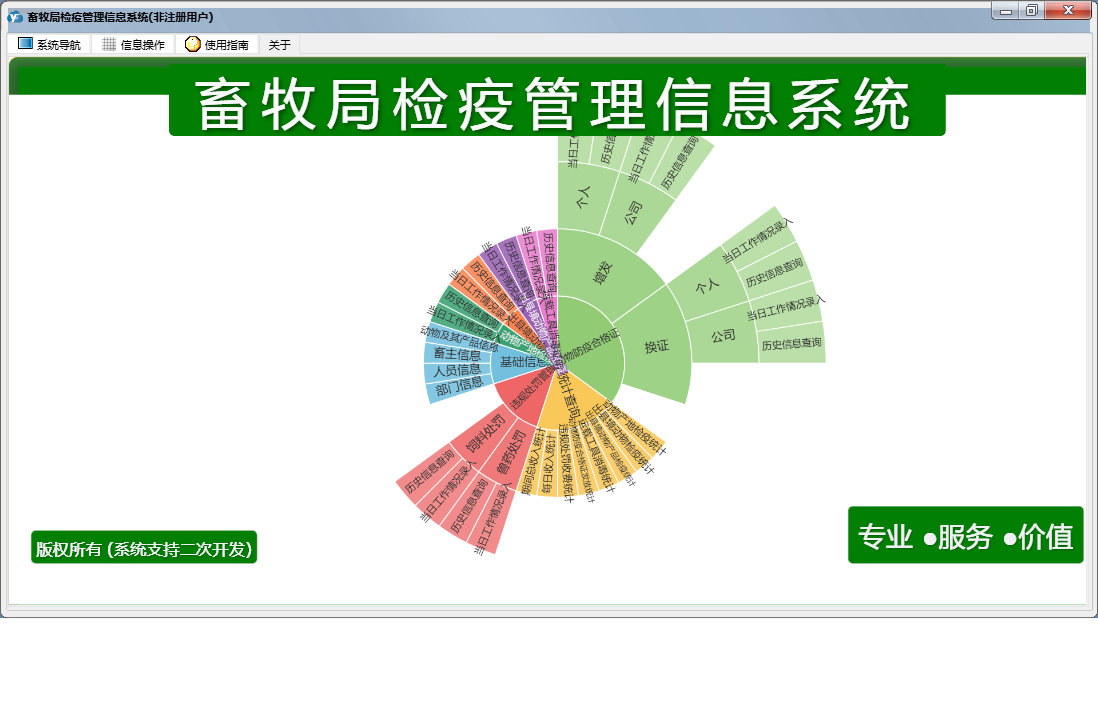Click the 换证 sector of the chart
The height and width of the screenshot is (726, 1098).
[656, 346]
